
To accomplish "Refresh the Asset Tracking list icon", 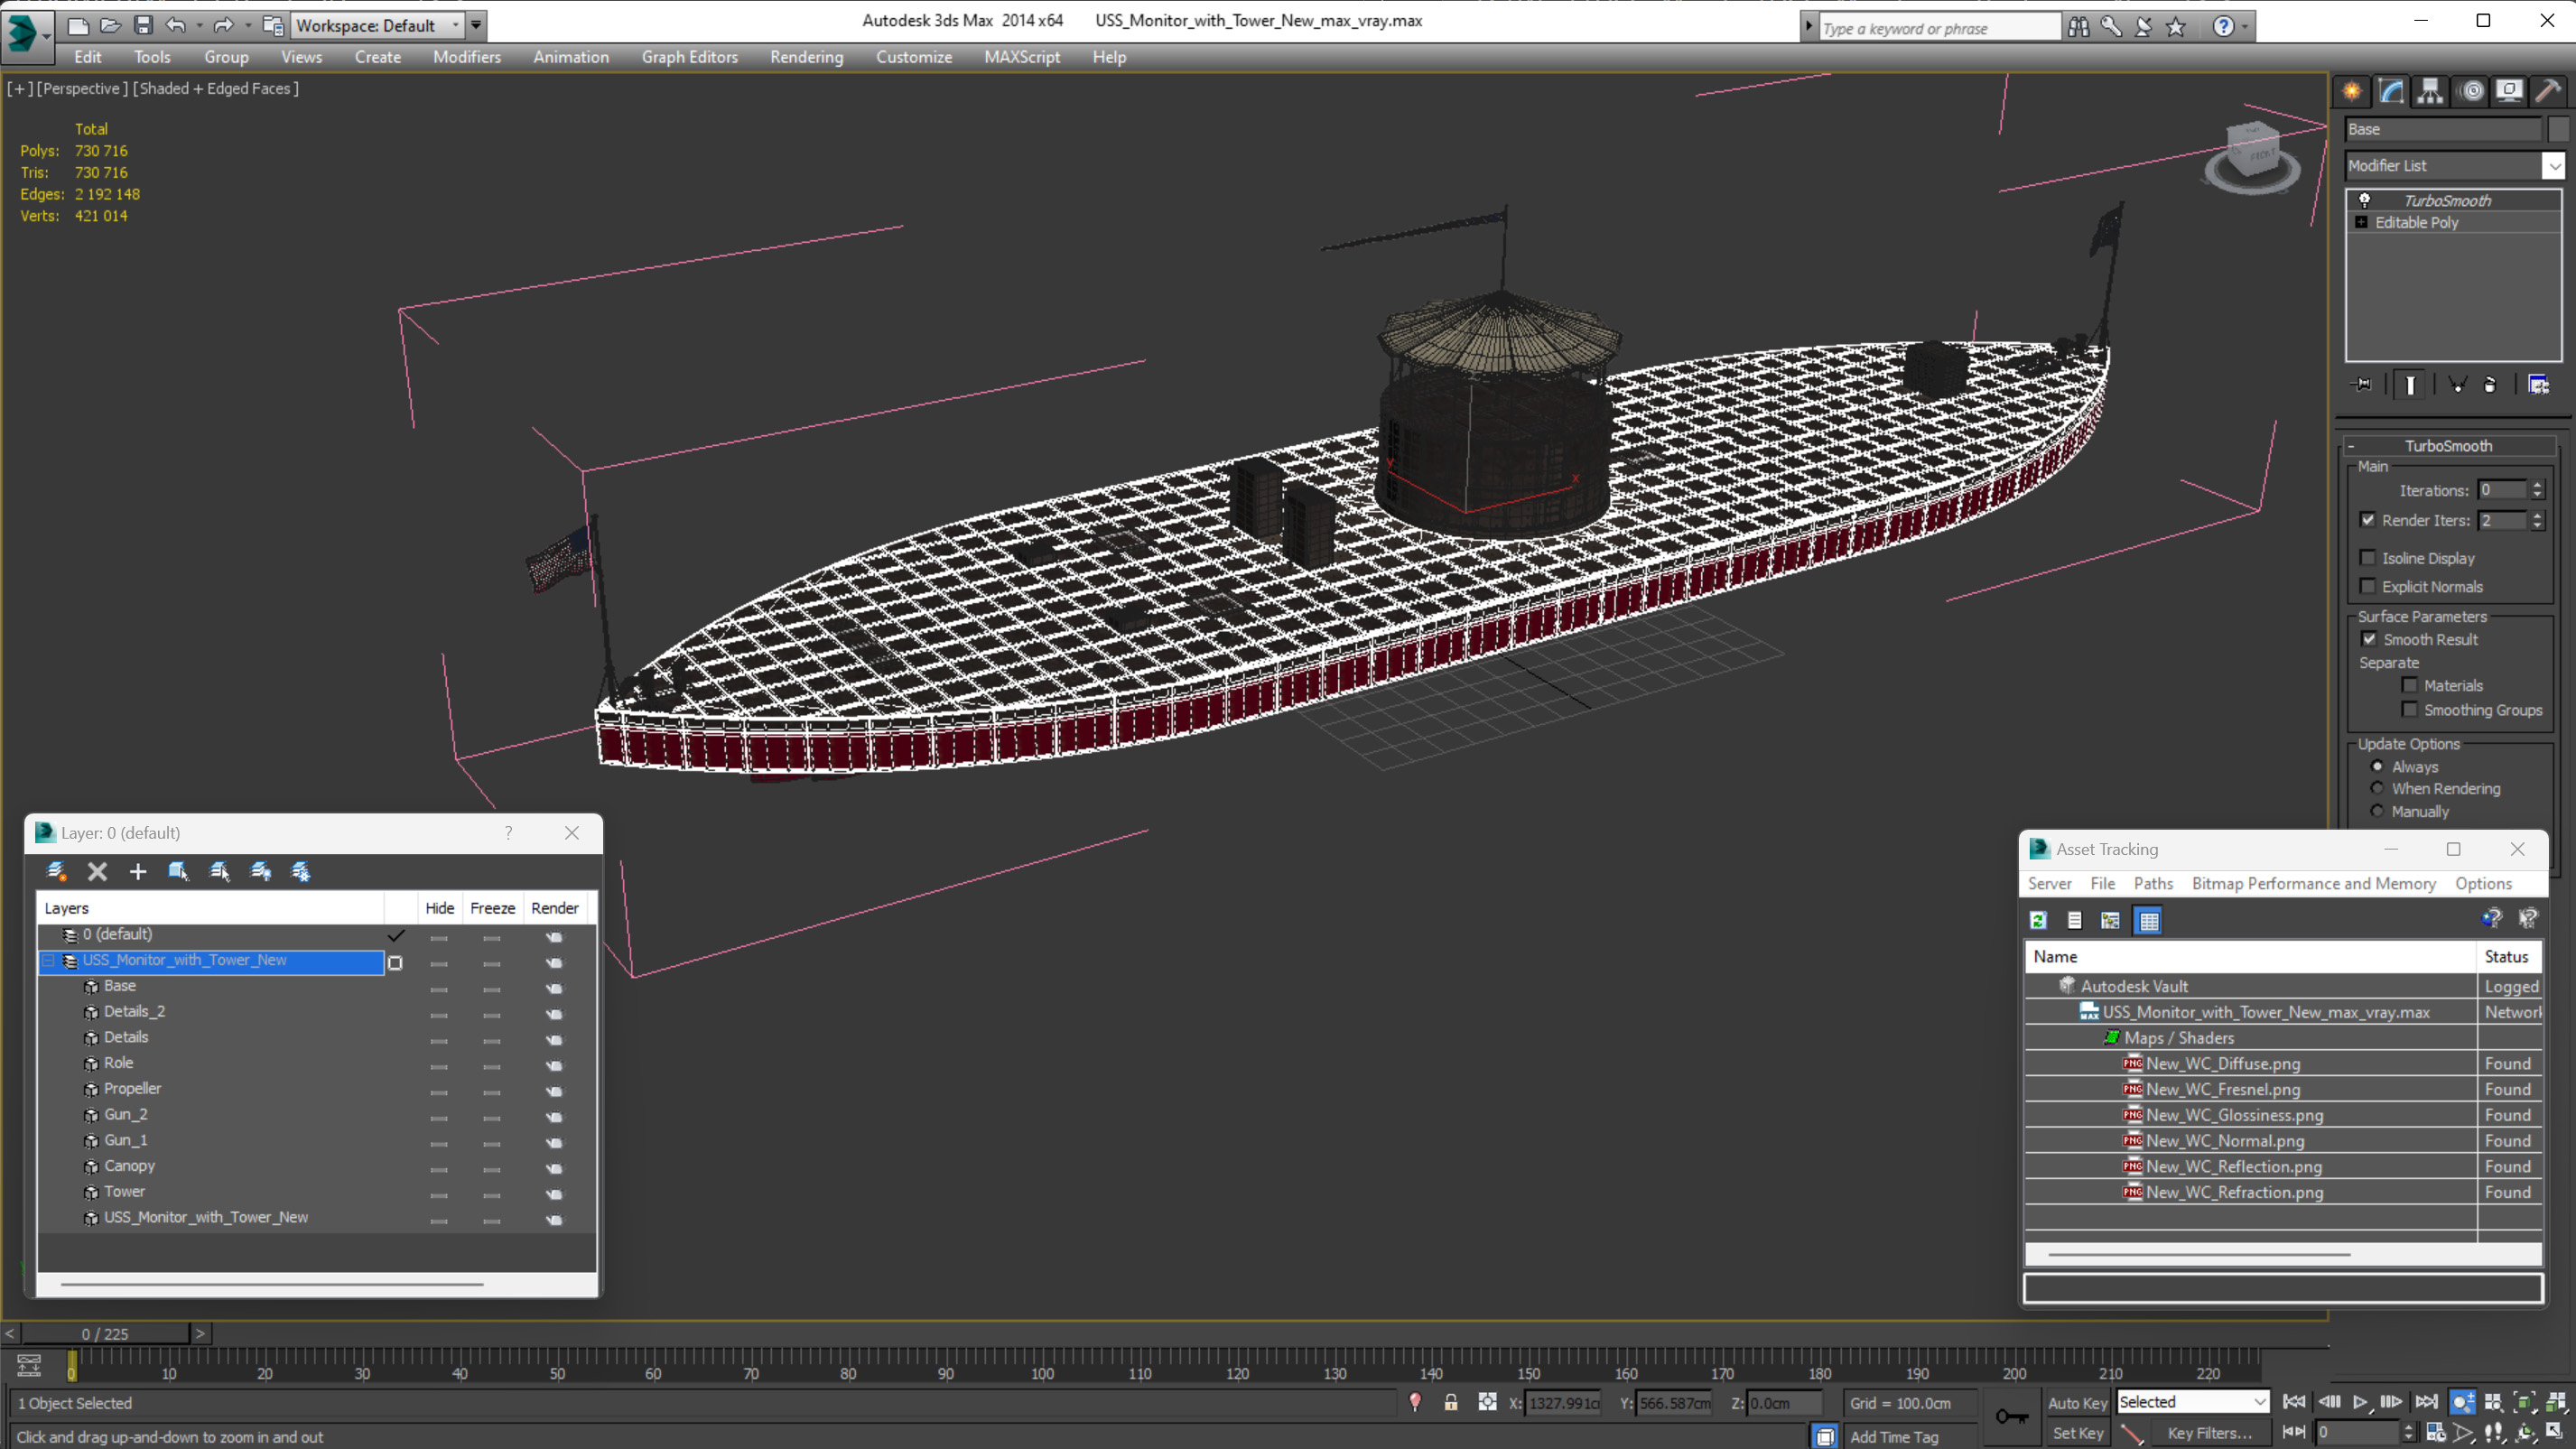I will (x=2038, y=920).
